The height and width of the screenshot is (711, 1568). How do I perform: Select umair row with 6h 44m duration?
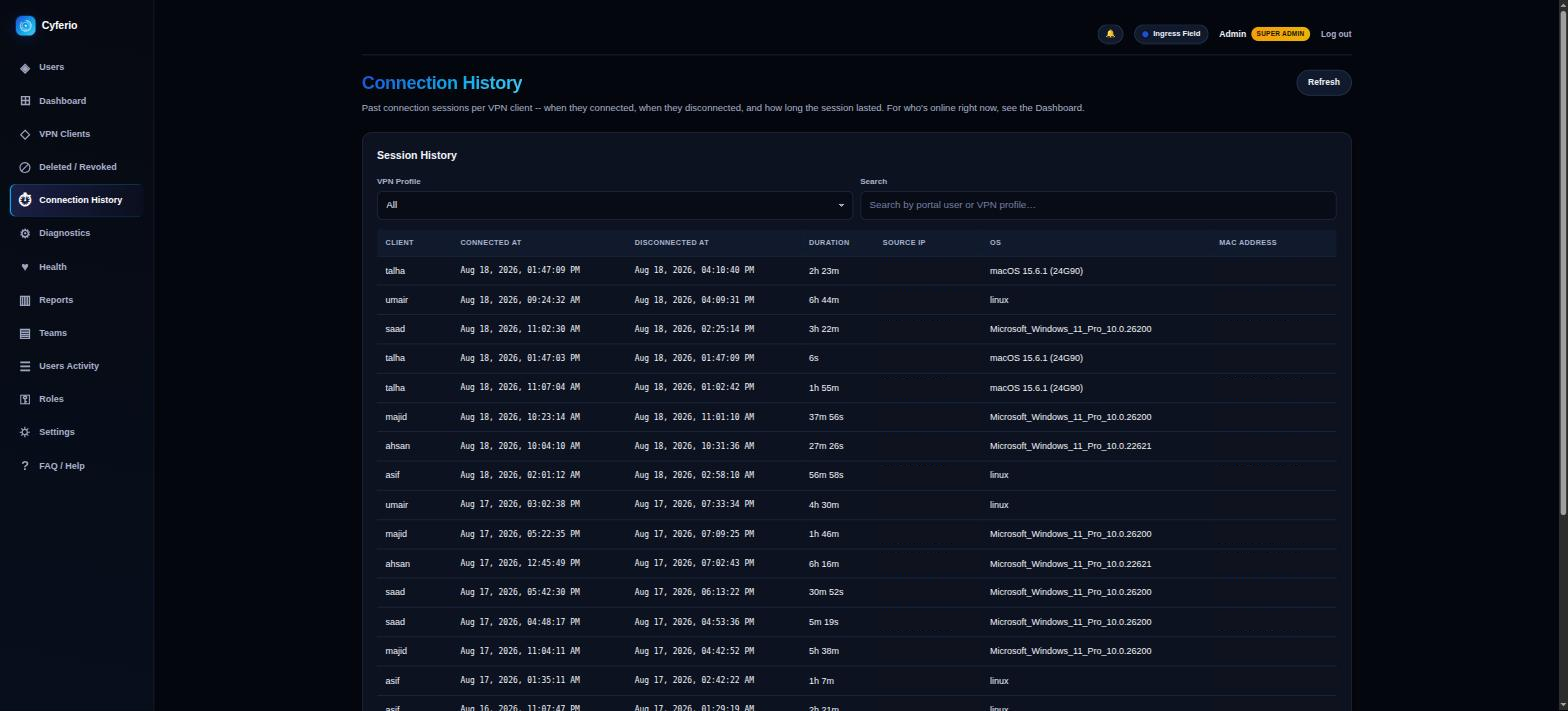click(x=856, y=300)
